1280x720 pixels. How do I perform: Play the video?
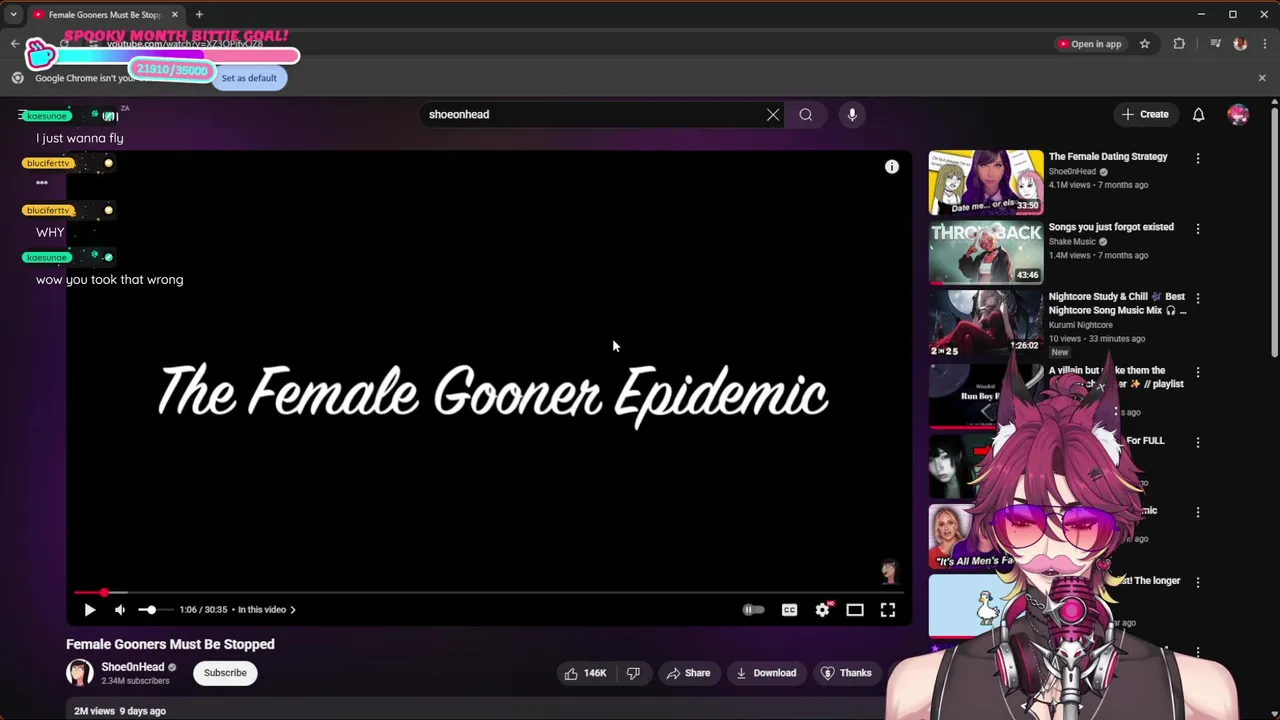89,609
